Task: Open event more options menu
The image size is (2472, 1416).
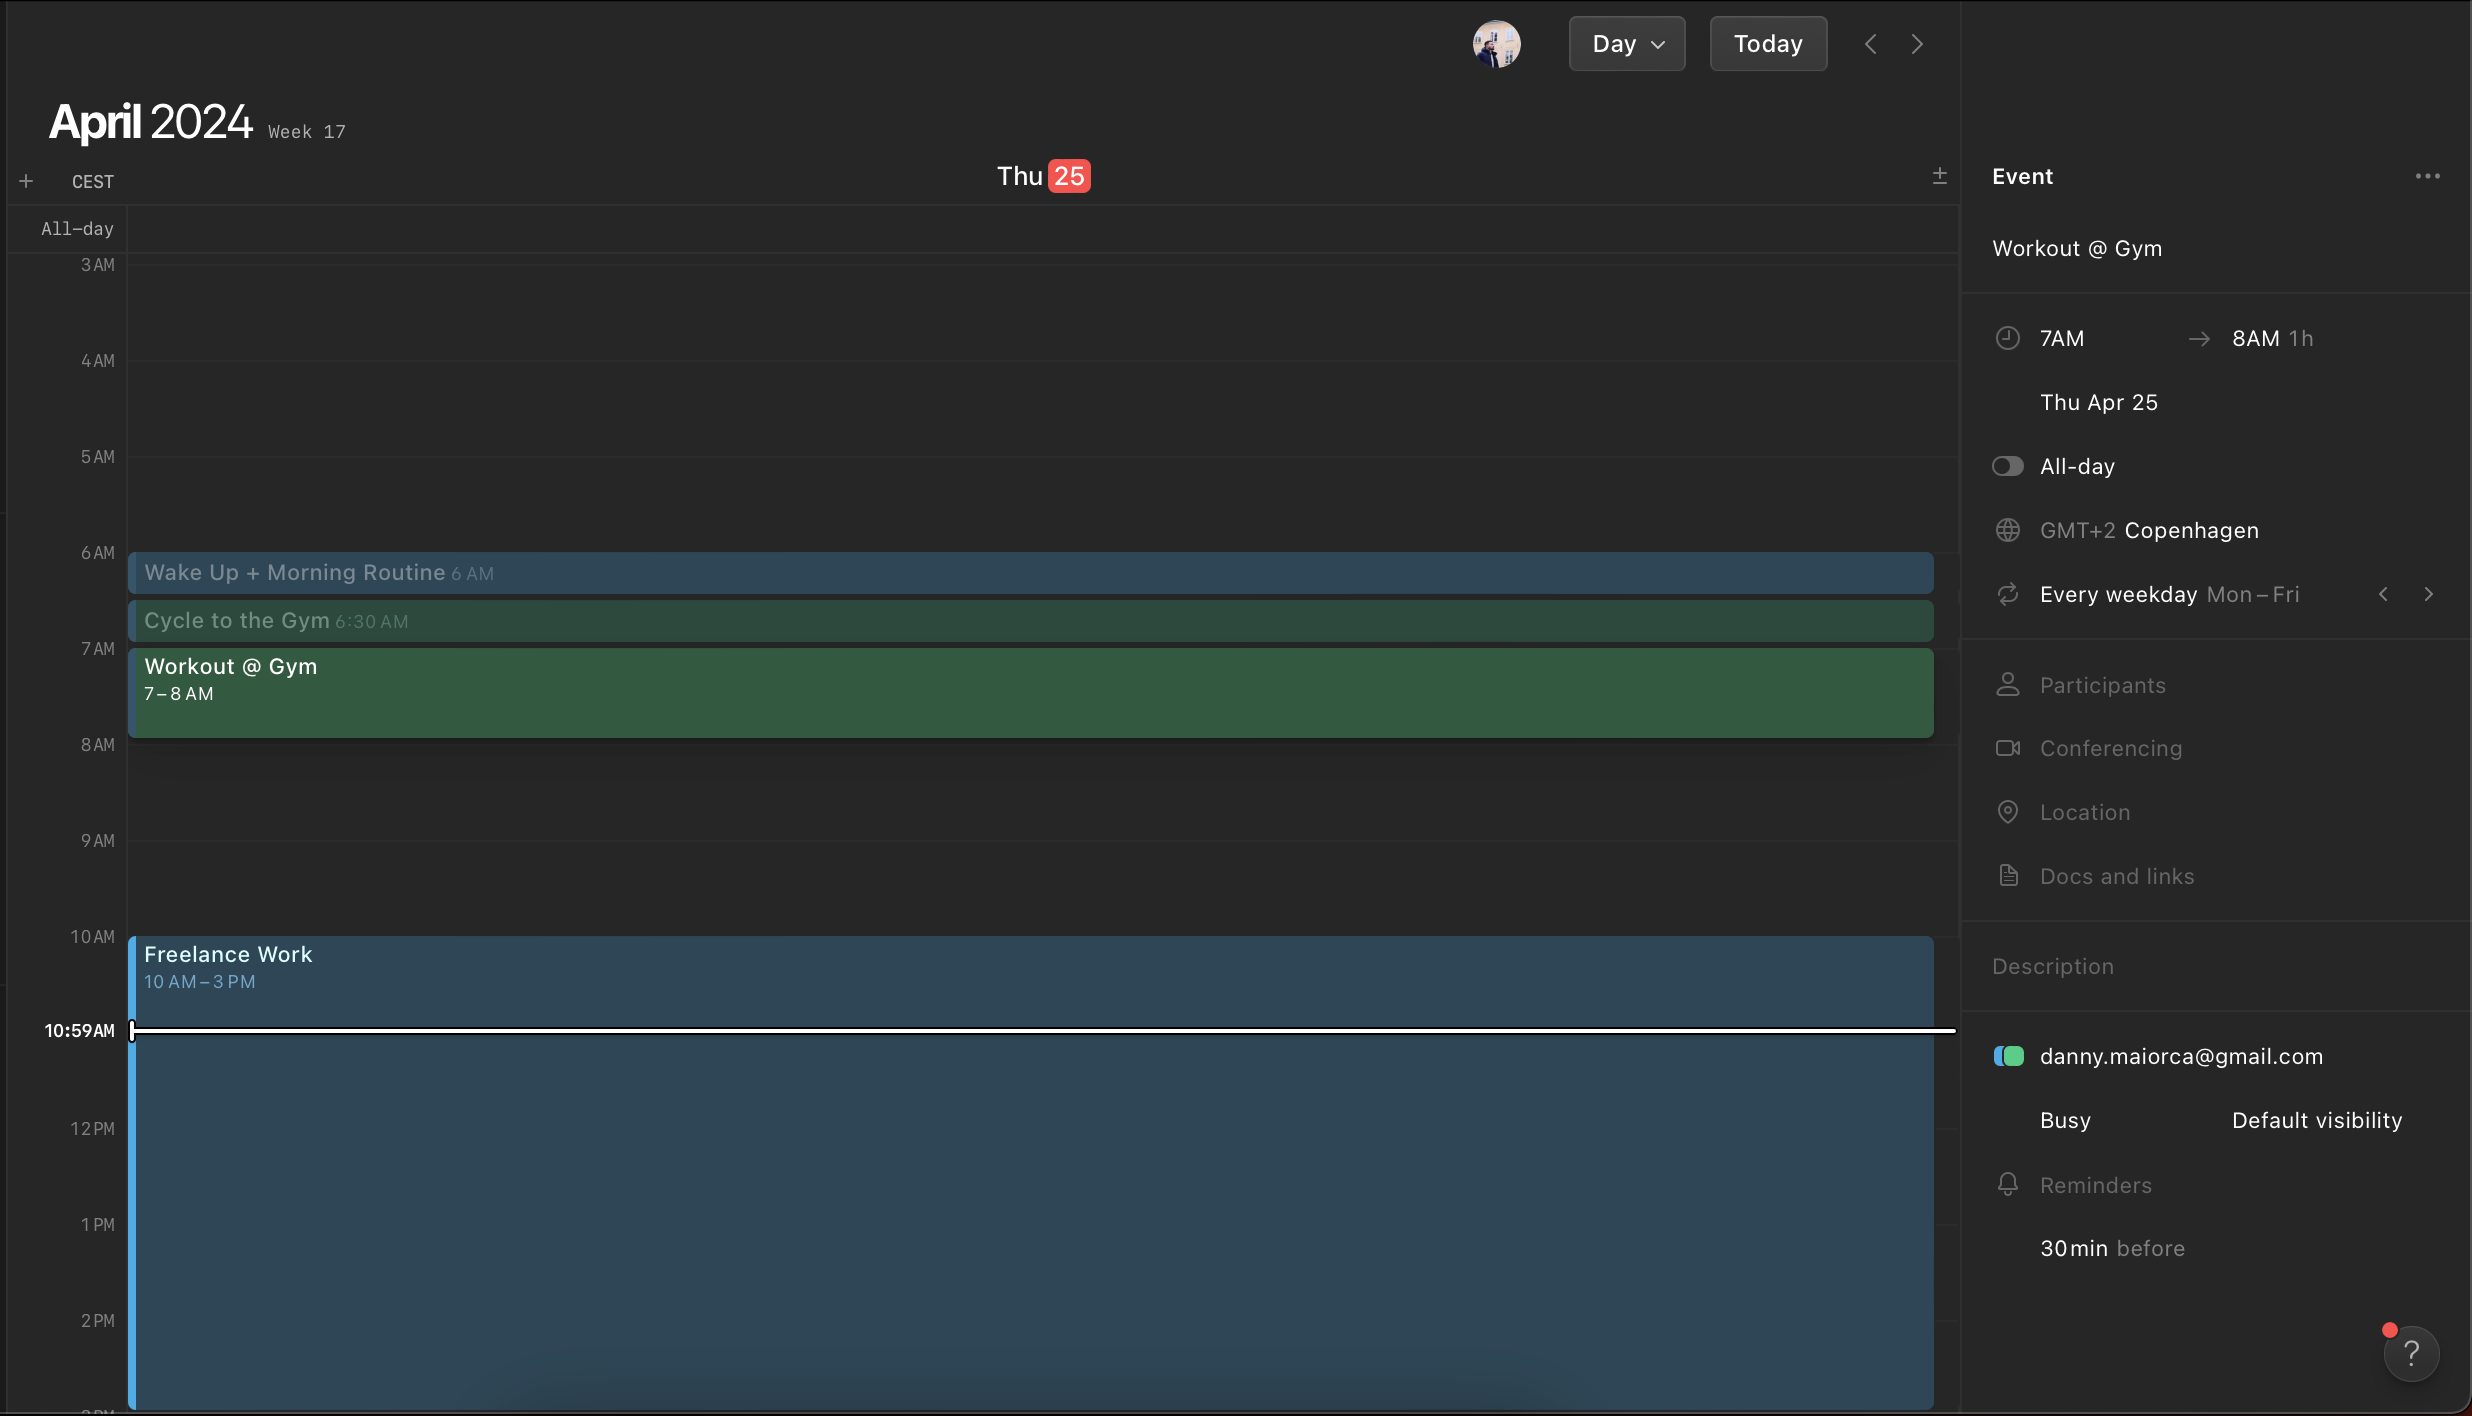Action: tap(2429, 175)
